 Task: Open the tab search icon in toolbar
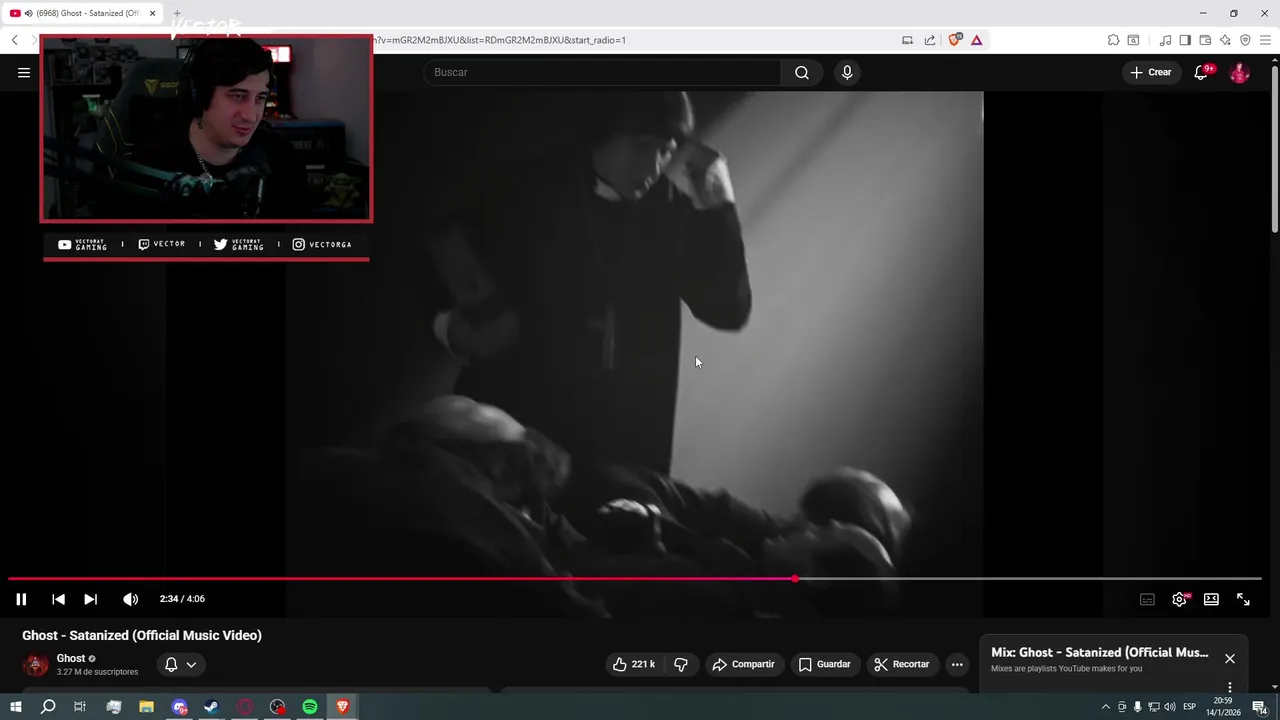pos(1133,40)
